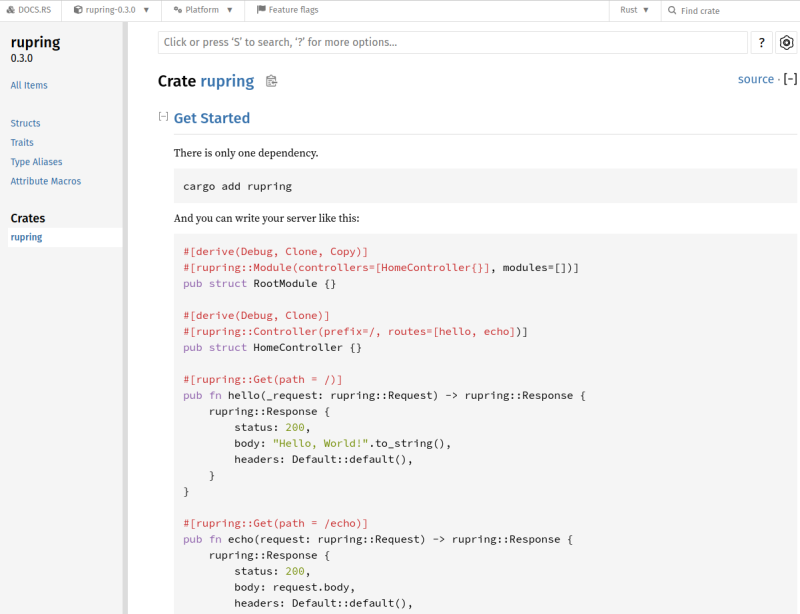Click the Find crate search field
This screenshot has height=614, width=800.
click(735, 10)
